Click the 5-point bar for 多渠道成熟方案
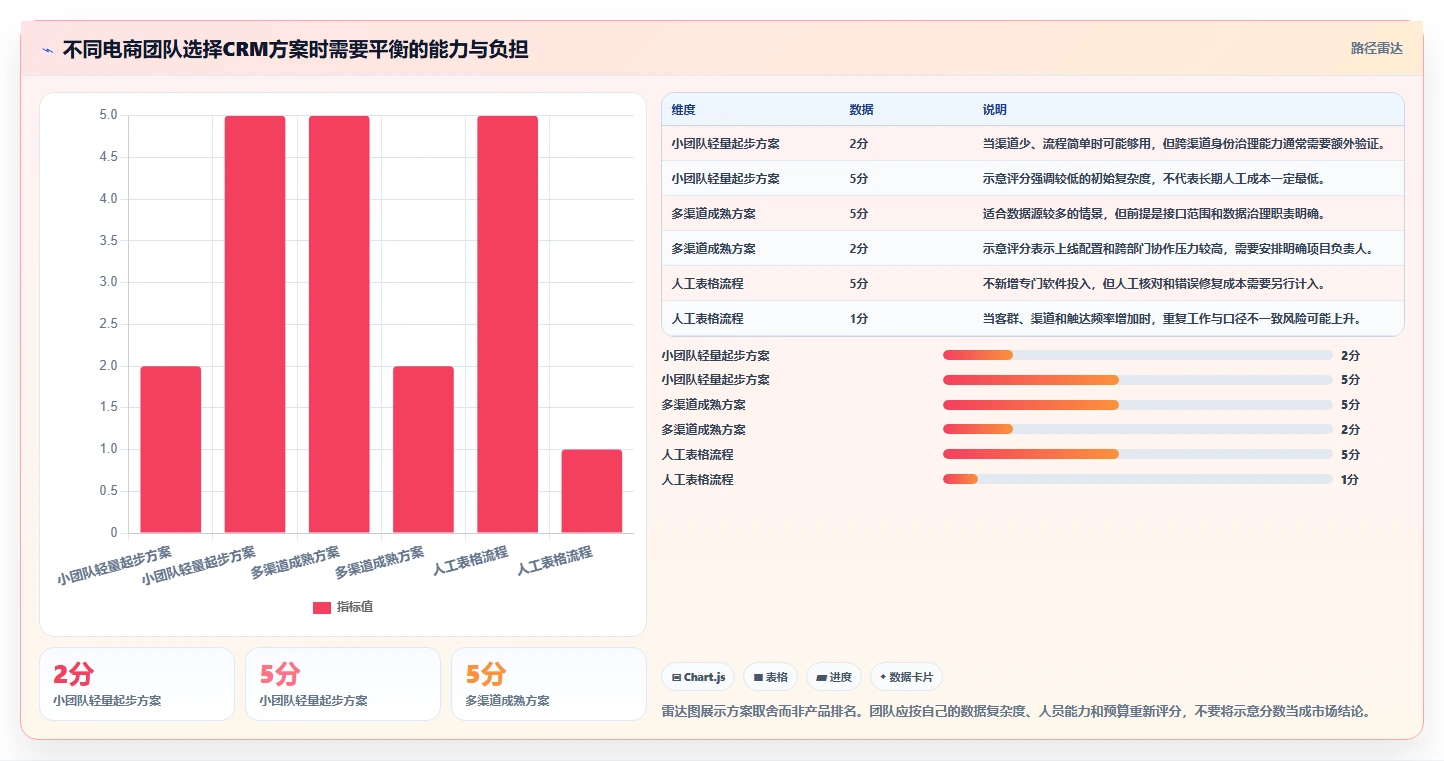The image size is (1444, 761). (x=339, y=324)
